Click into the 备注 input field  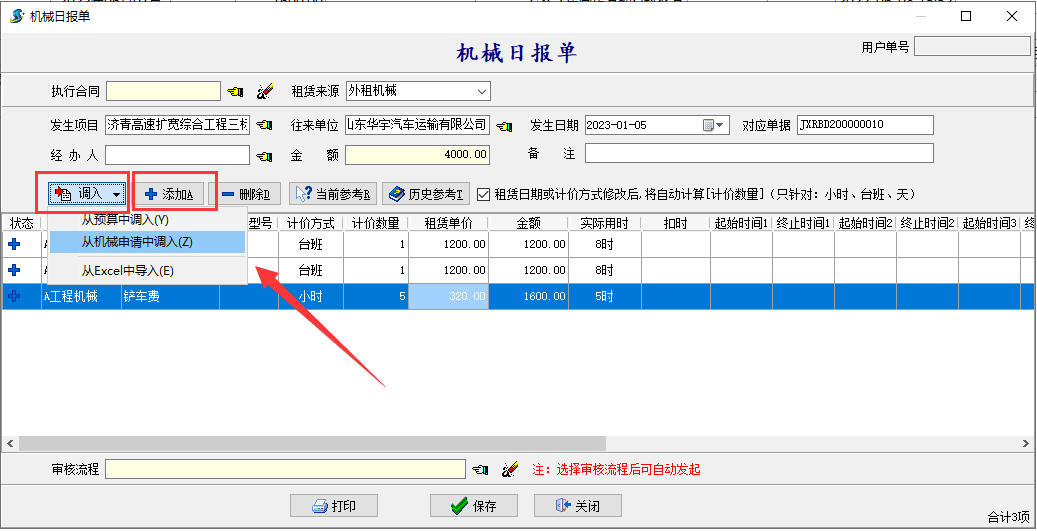coord(758,154)
